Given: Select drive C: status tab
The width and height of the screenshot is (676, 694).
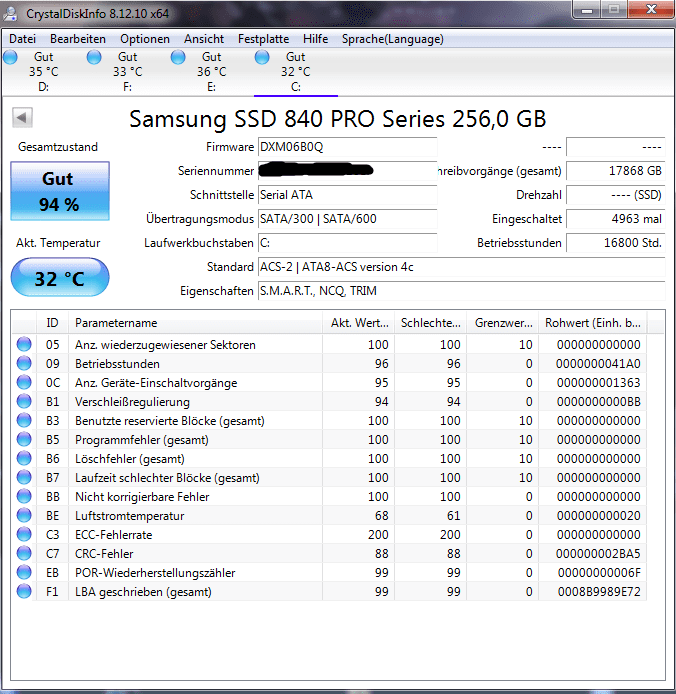Looking at the screenshot, I should click(296, 72).
